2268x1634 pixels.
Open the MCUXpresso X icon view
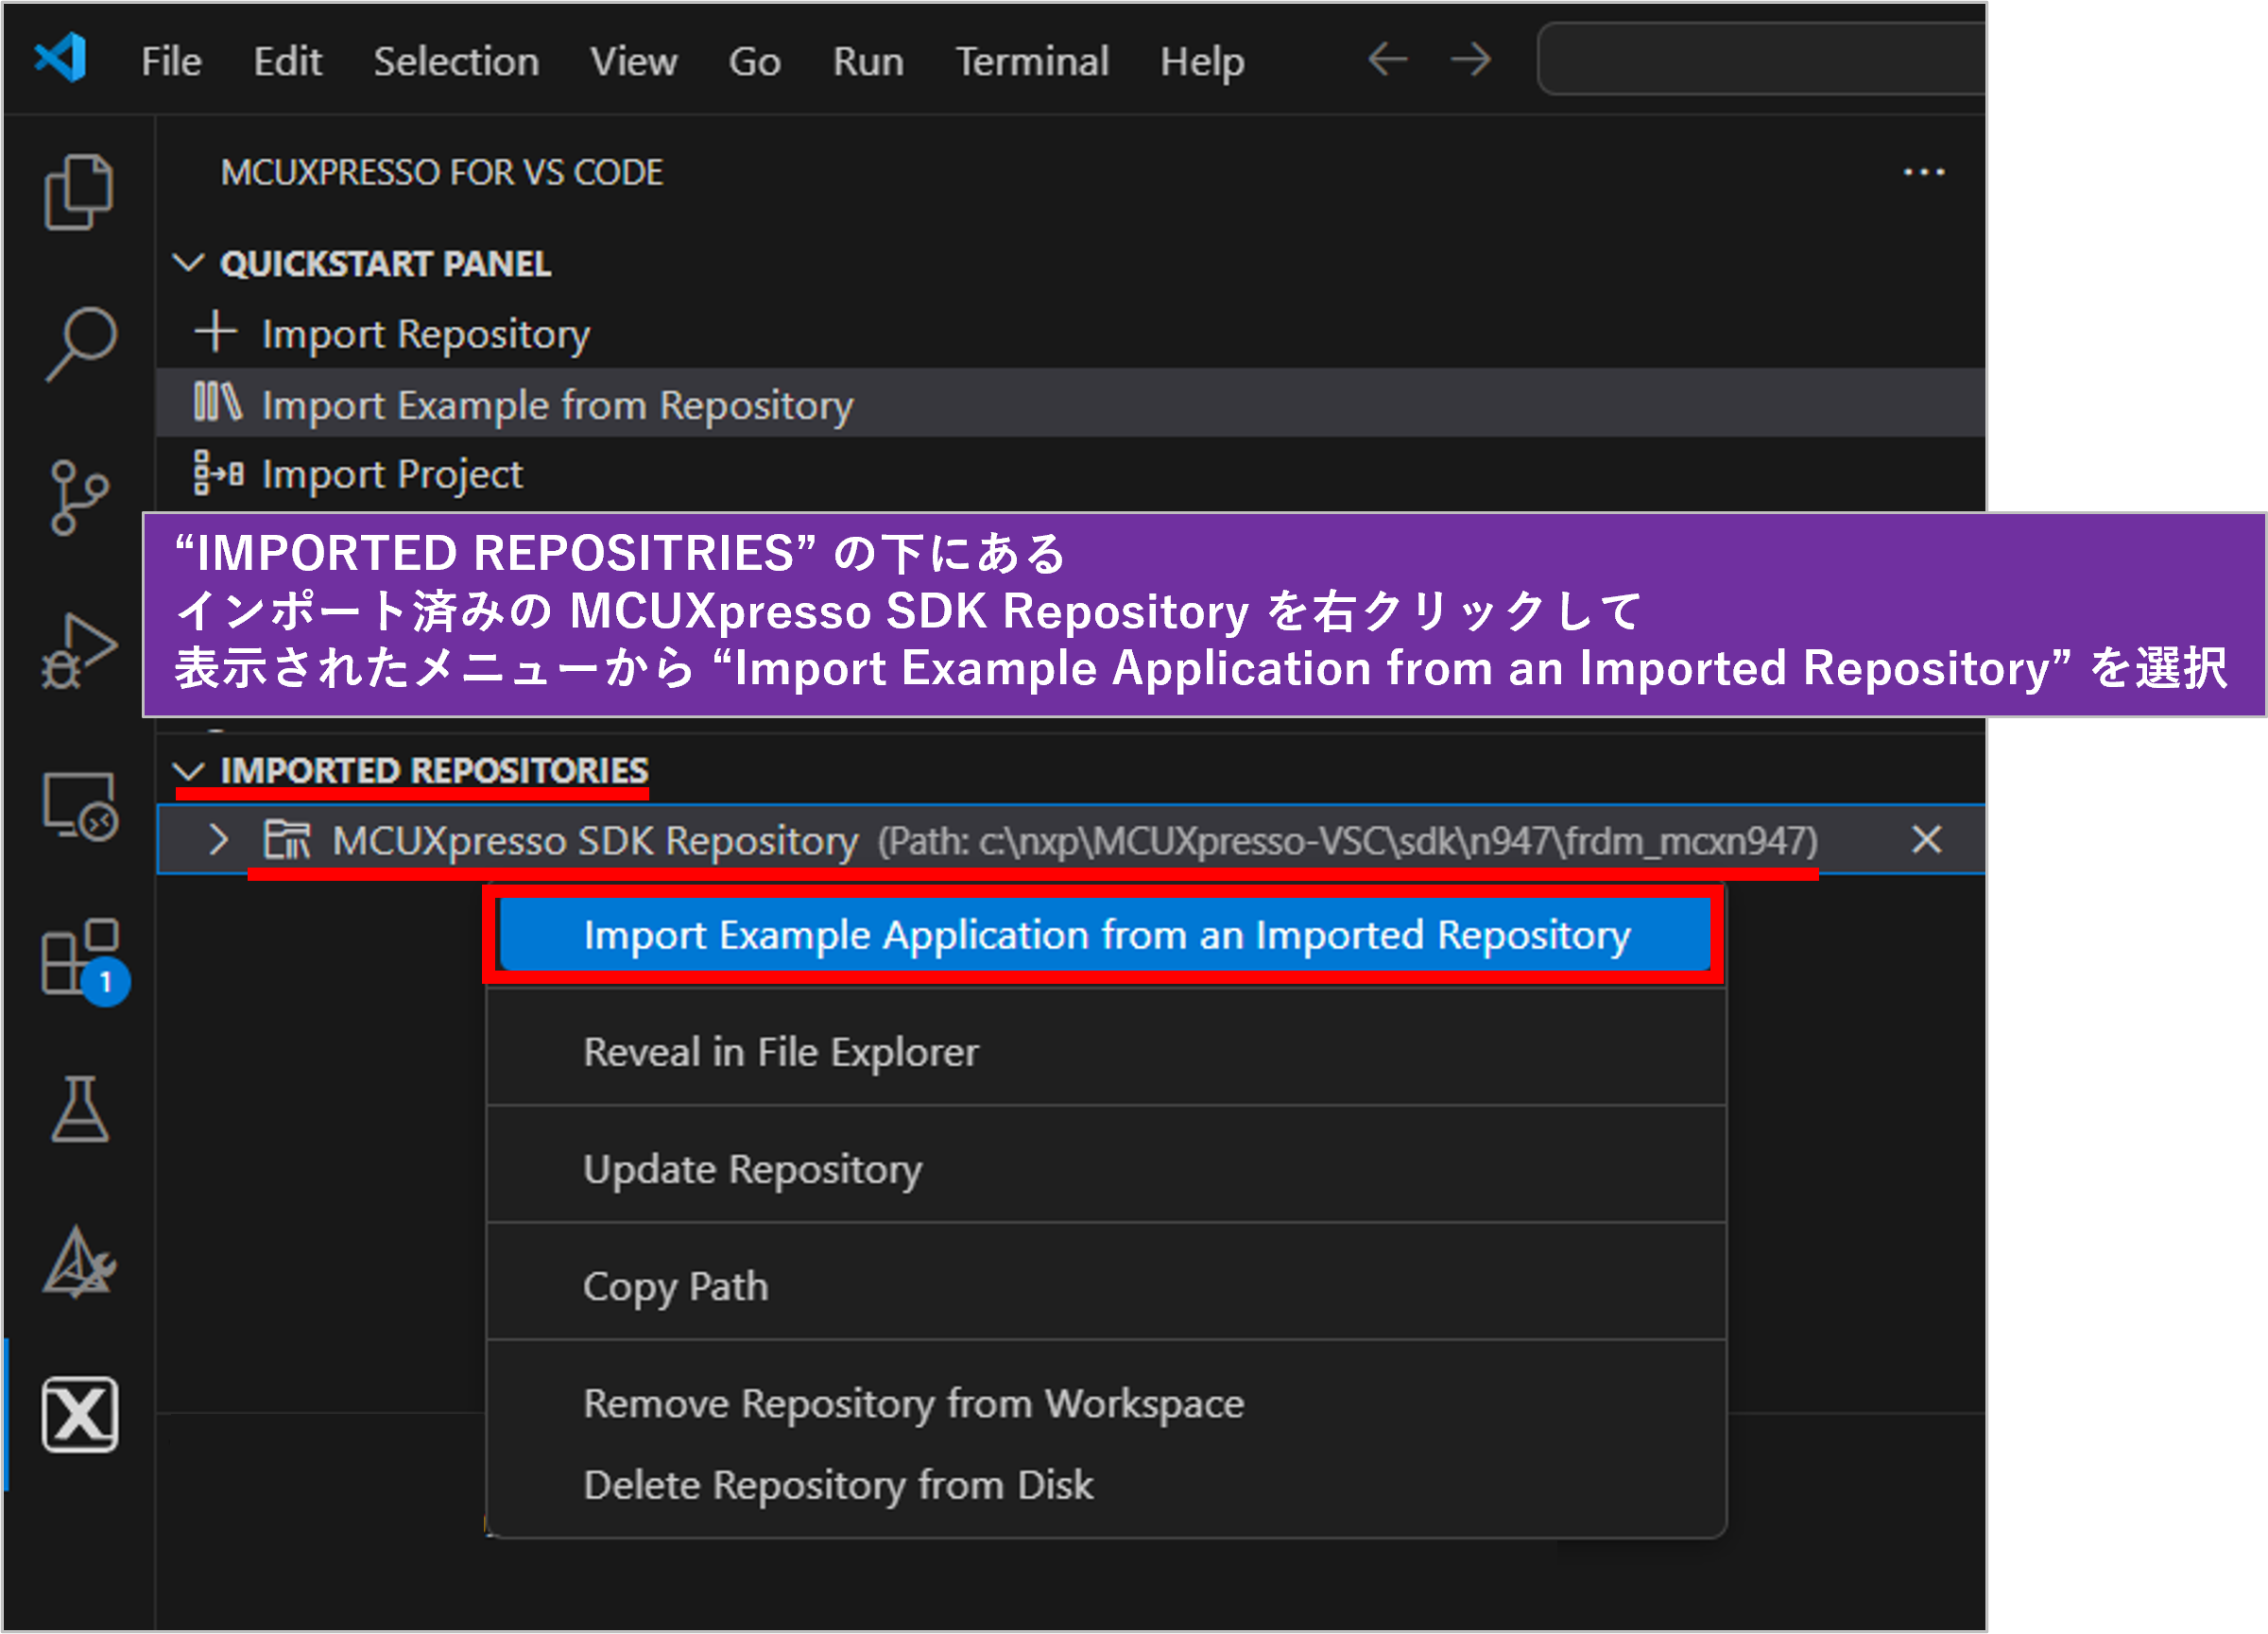point(80,1414)
